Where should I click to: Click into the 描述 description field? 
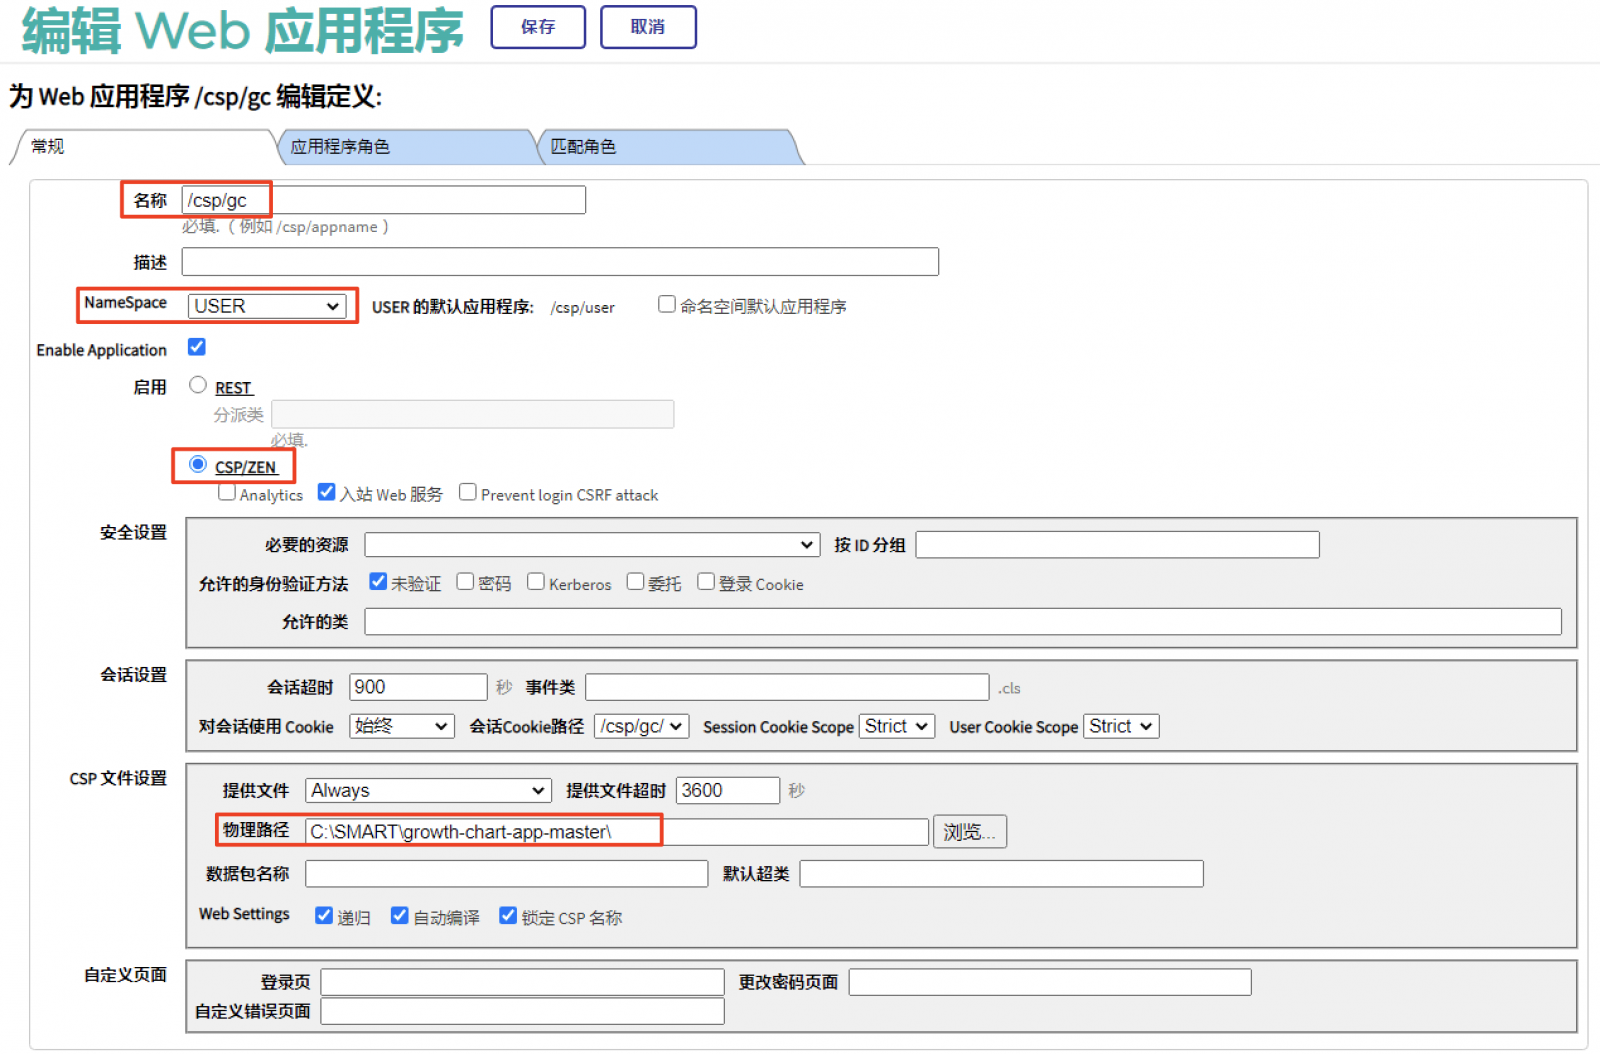point(560,262)
